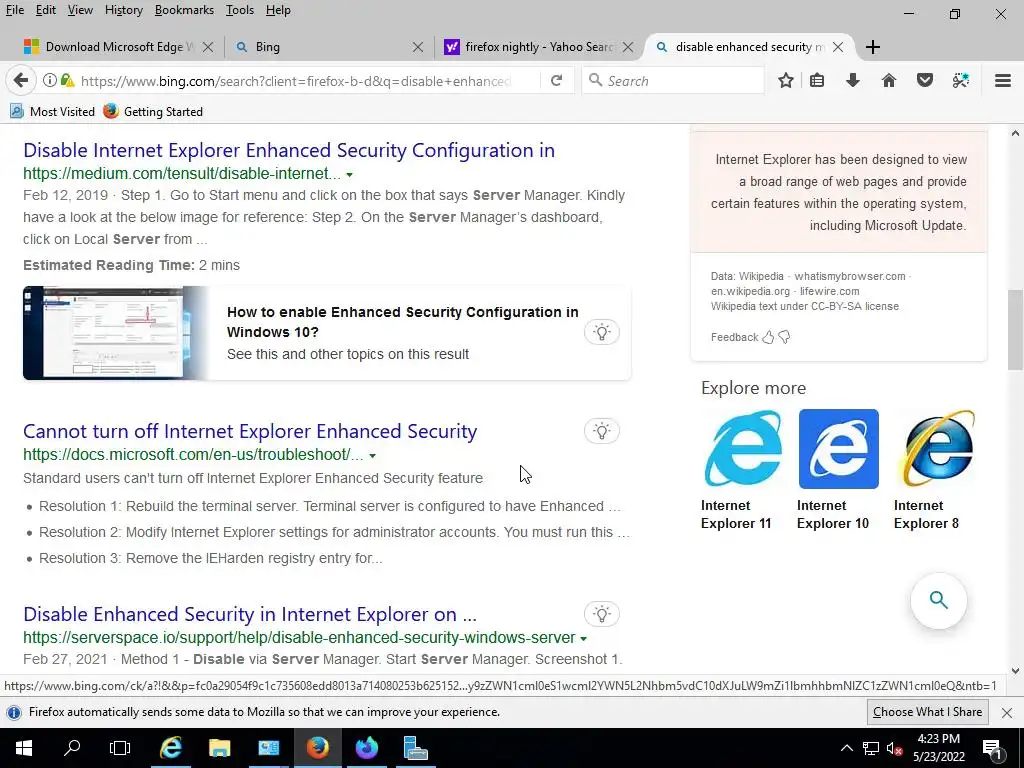Click the page vertical scrollbar thumb
1024x768 pixels.
pos(1015,329)
